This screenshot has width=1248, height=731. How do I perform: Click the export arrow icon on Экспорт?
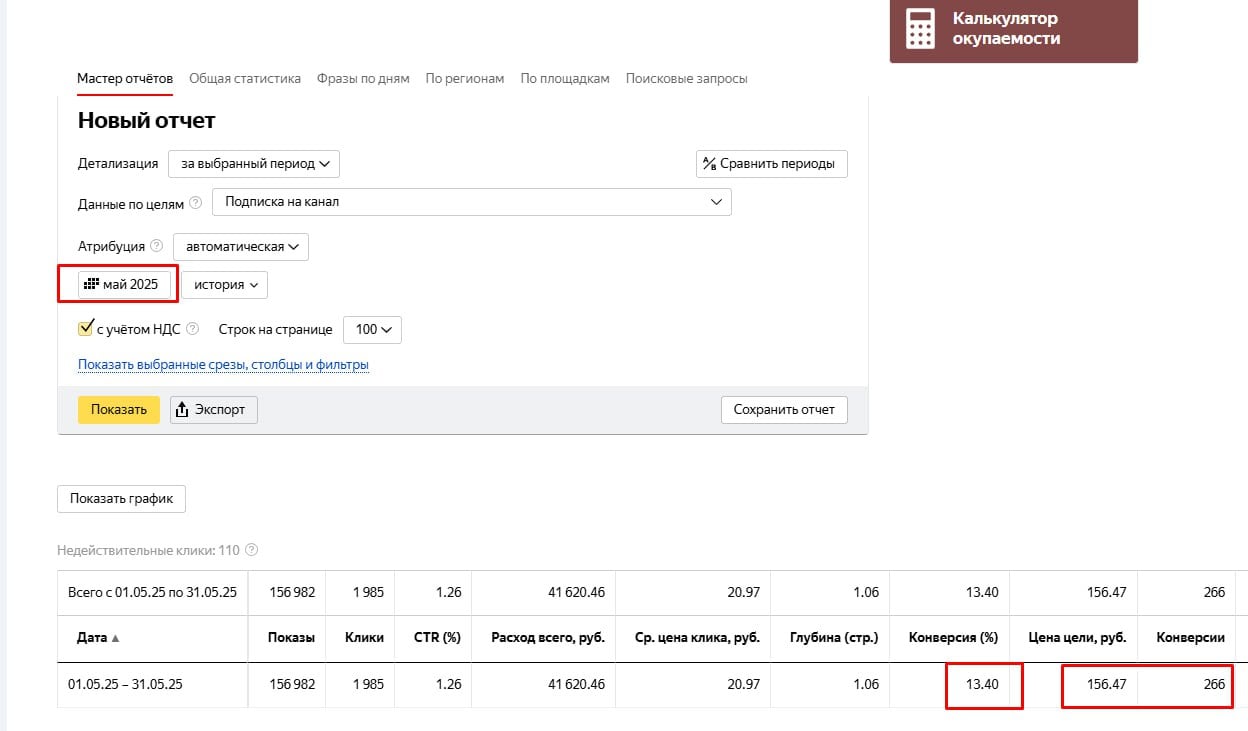coord(181,410)
